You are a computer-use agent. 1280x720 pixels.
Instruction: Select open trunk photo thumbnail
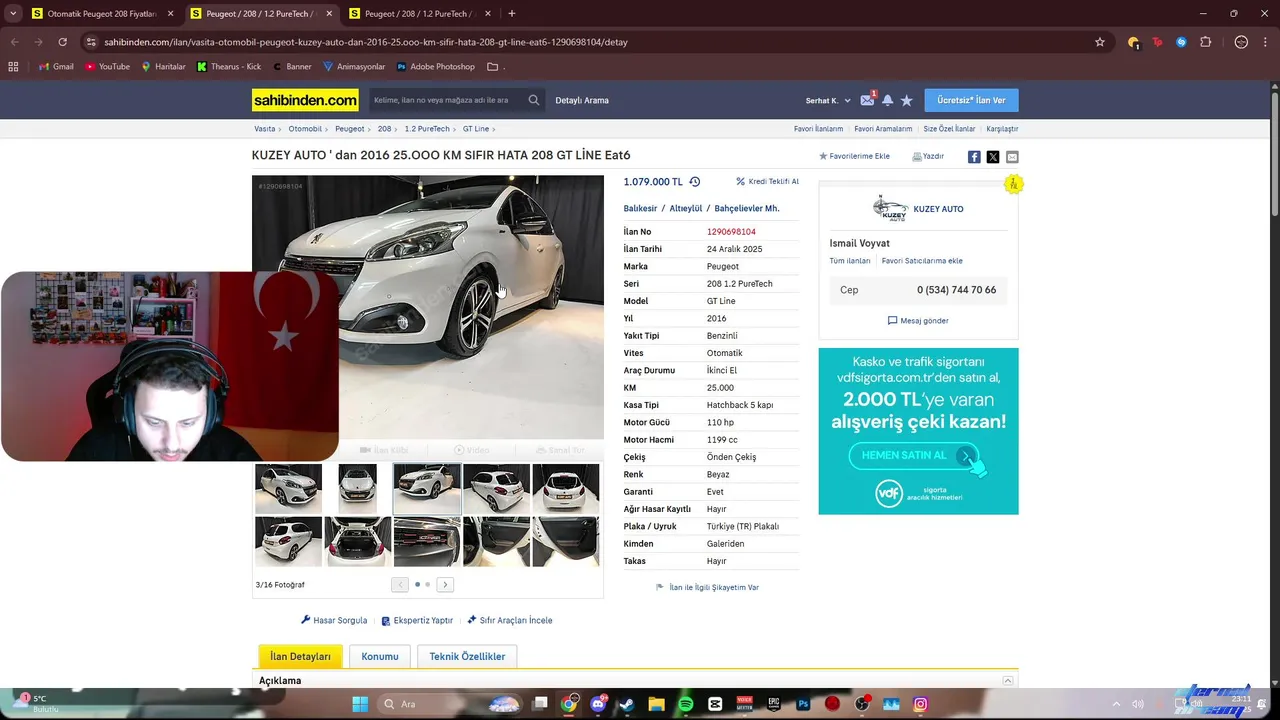(358, 542)
